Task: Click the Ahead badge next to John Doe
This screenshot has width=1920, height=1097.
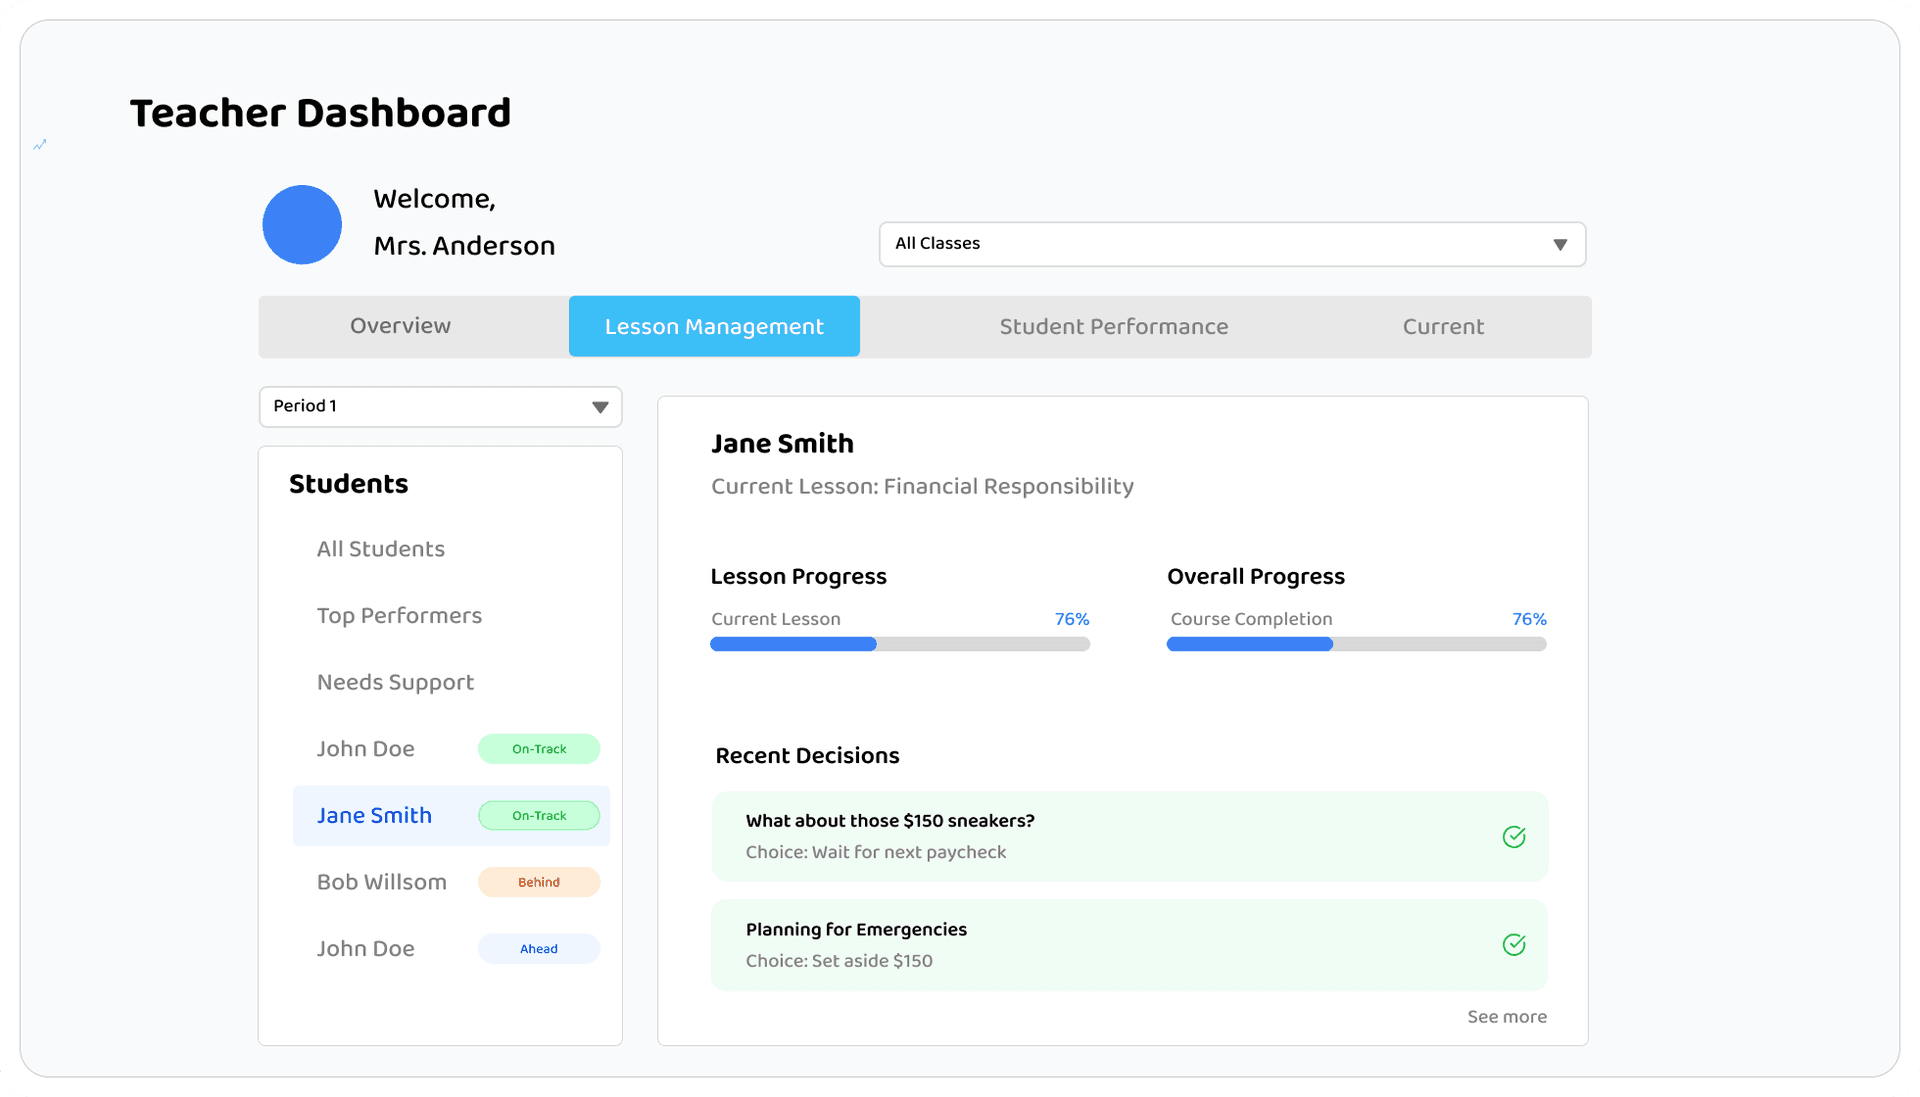Action: pos(539,948)
